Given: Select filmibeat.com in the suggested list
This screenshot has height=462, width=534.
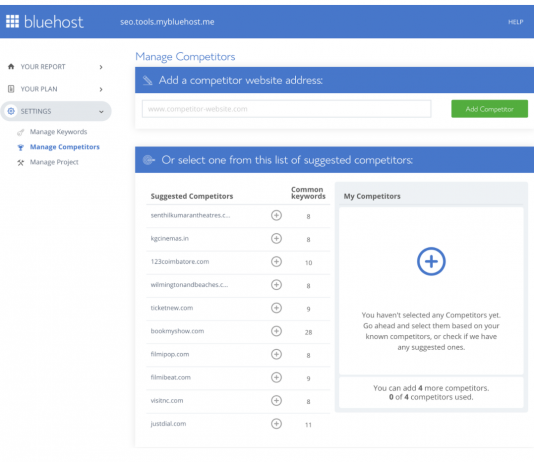Looking at the screenshot, I should click(171, 377).
